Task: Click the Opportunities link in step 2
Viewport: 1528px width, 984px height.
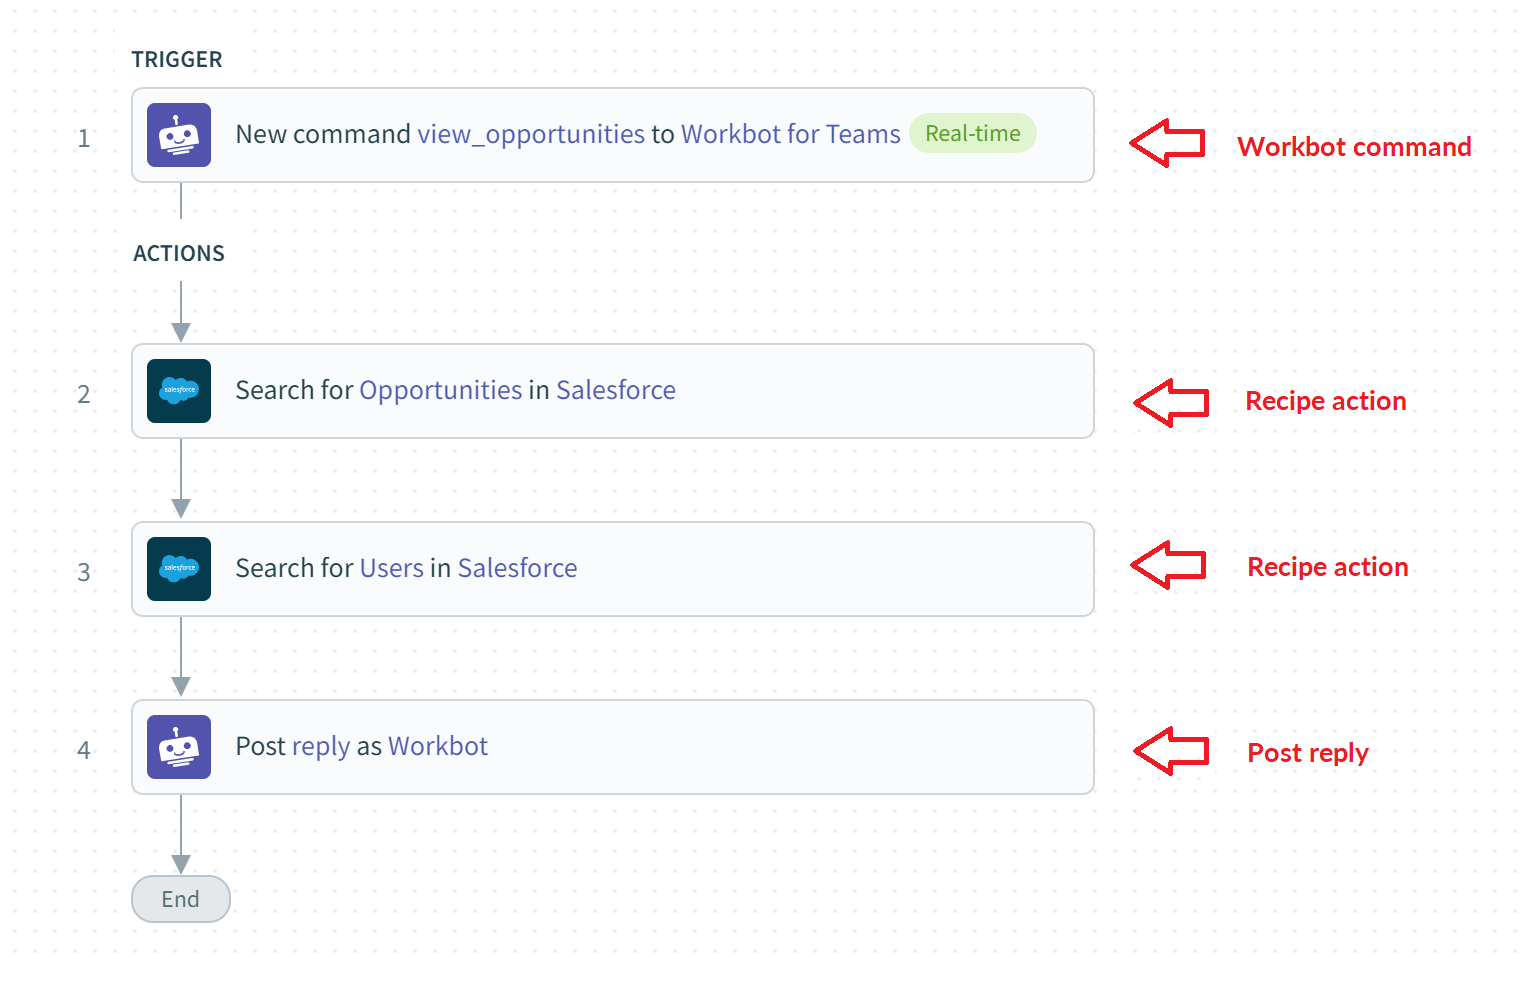Action: click(x=440, y=390)
